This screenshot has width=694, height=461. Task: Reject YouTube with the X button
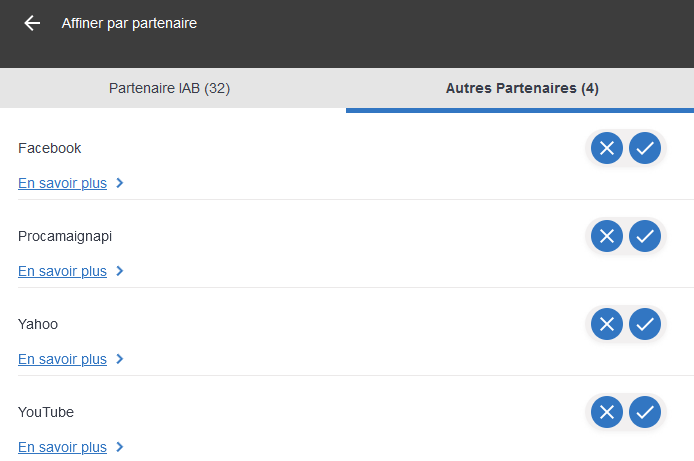(x=607, y=412)
